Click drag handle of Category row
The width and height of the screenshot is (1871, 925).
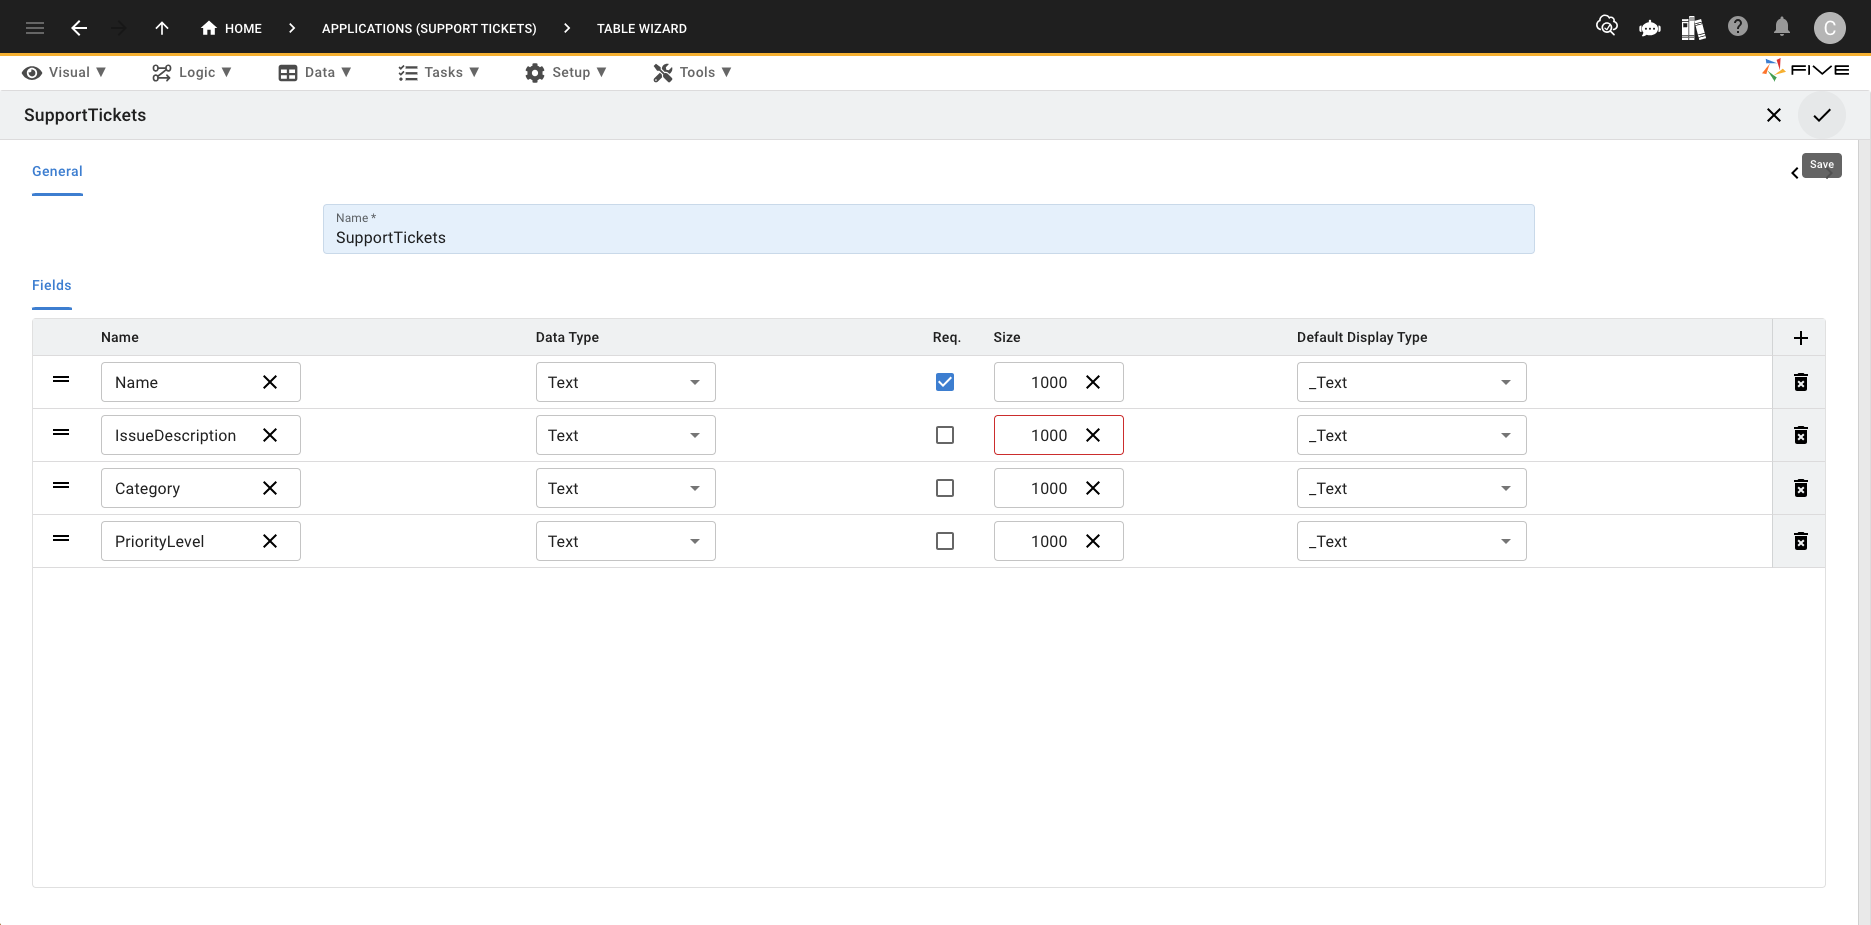(61, 486)
